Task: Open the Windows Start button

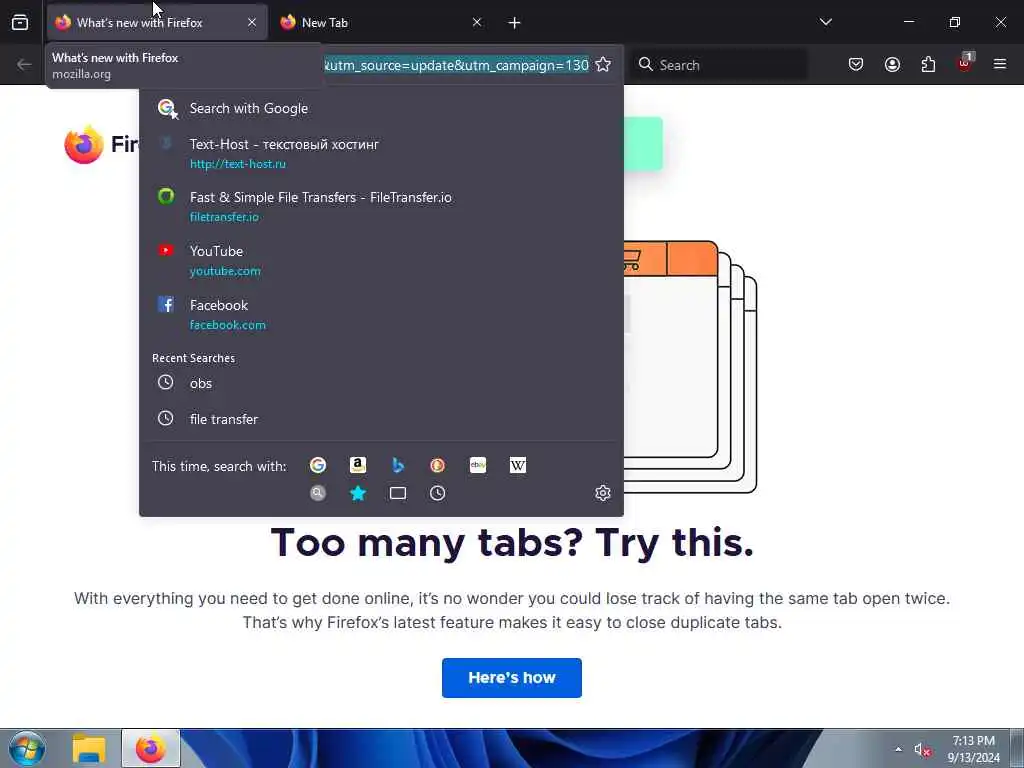Action: 27,748
